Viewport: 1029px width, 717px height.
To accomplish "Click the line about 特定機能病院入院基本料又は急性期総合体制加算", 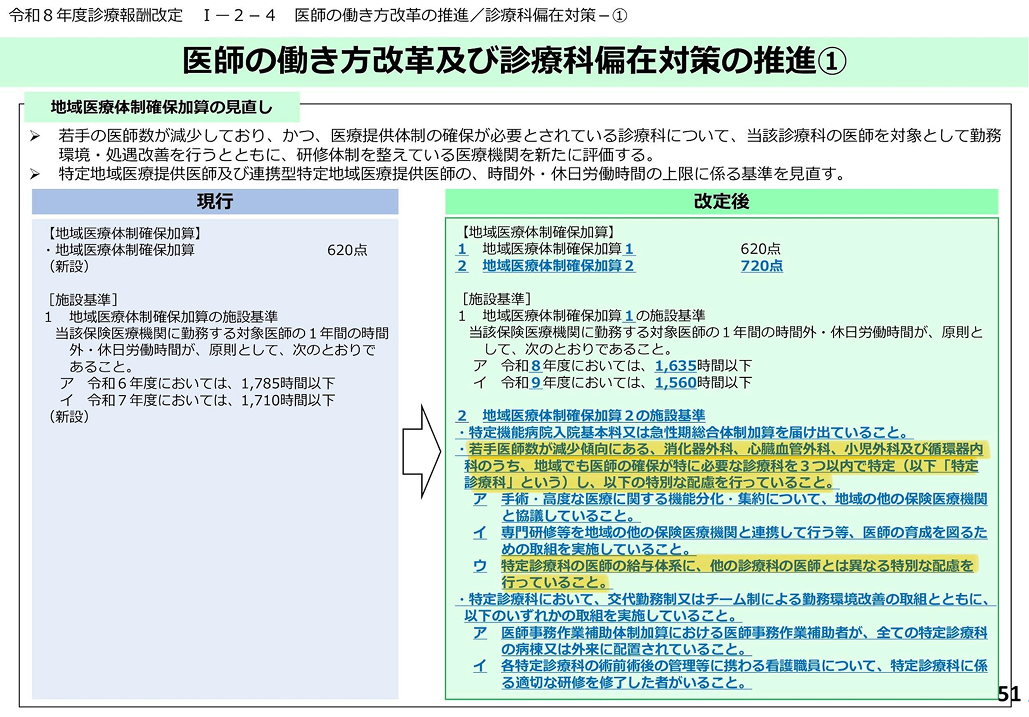I will click(x=684, y=432).
